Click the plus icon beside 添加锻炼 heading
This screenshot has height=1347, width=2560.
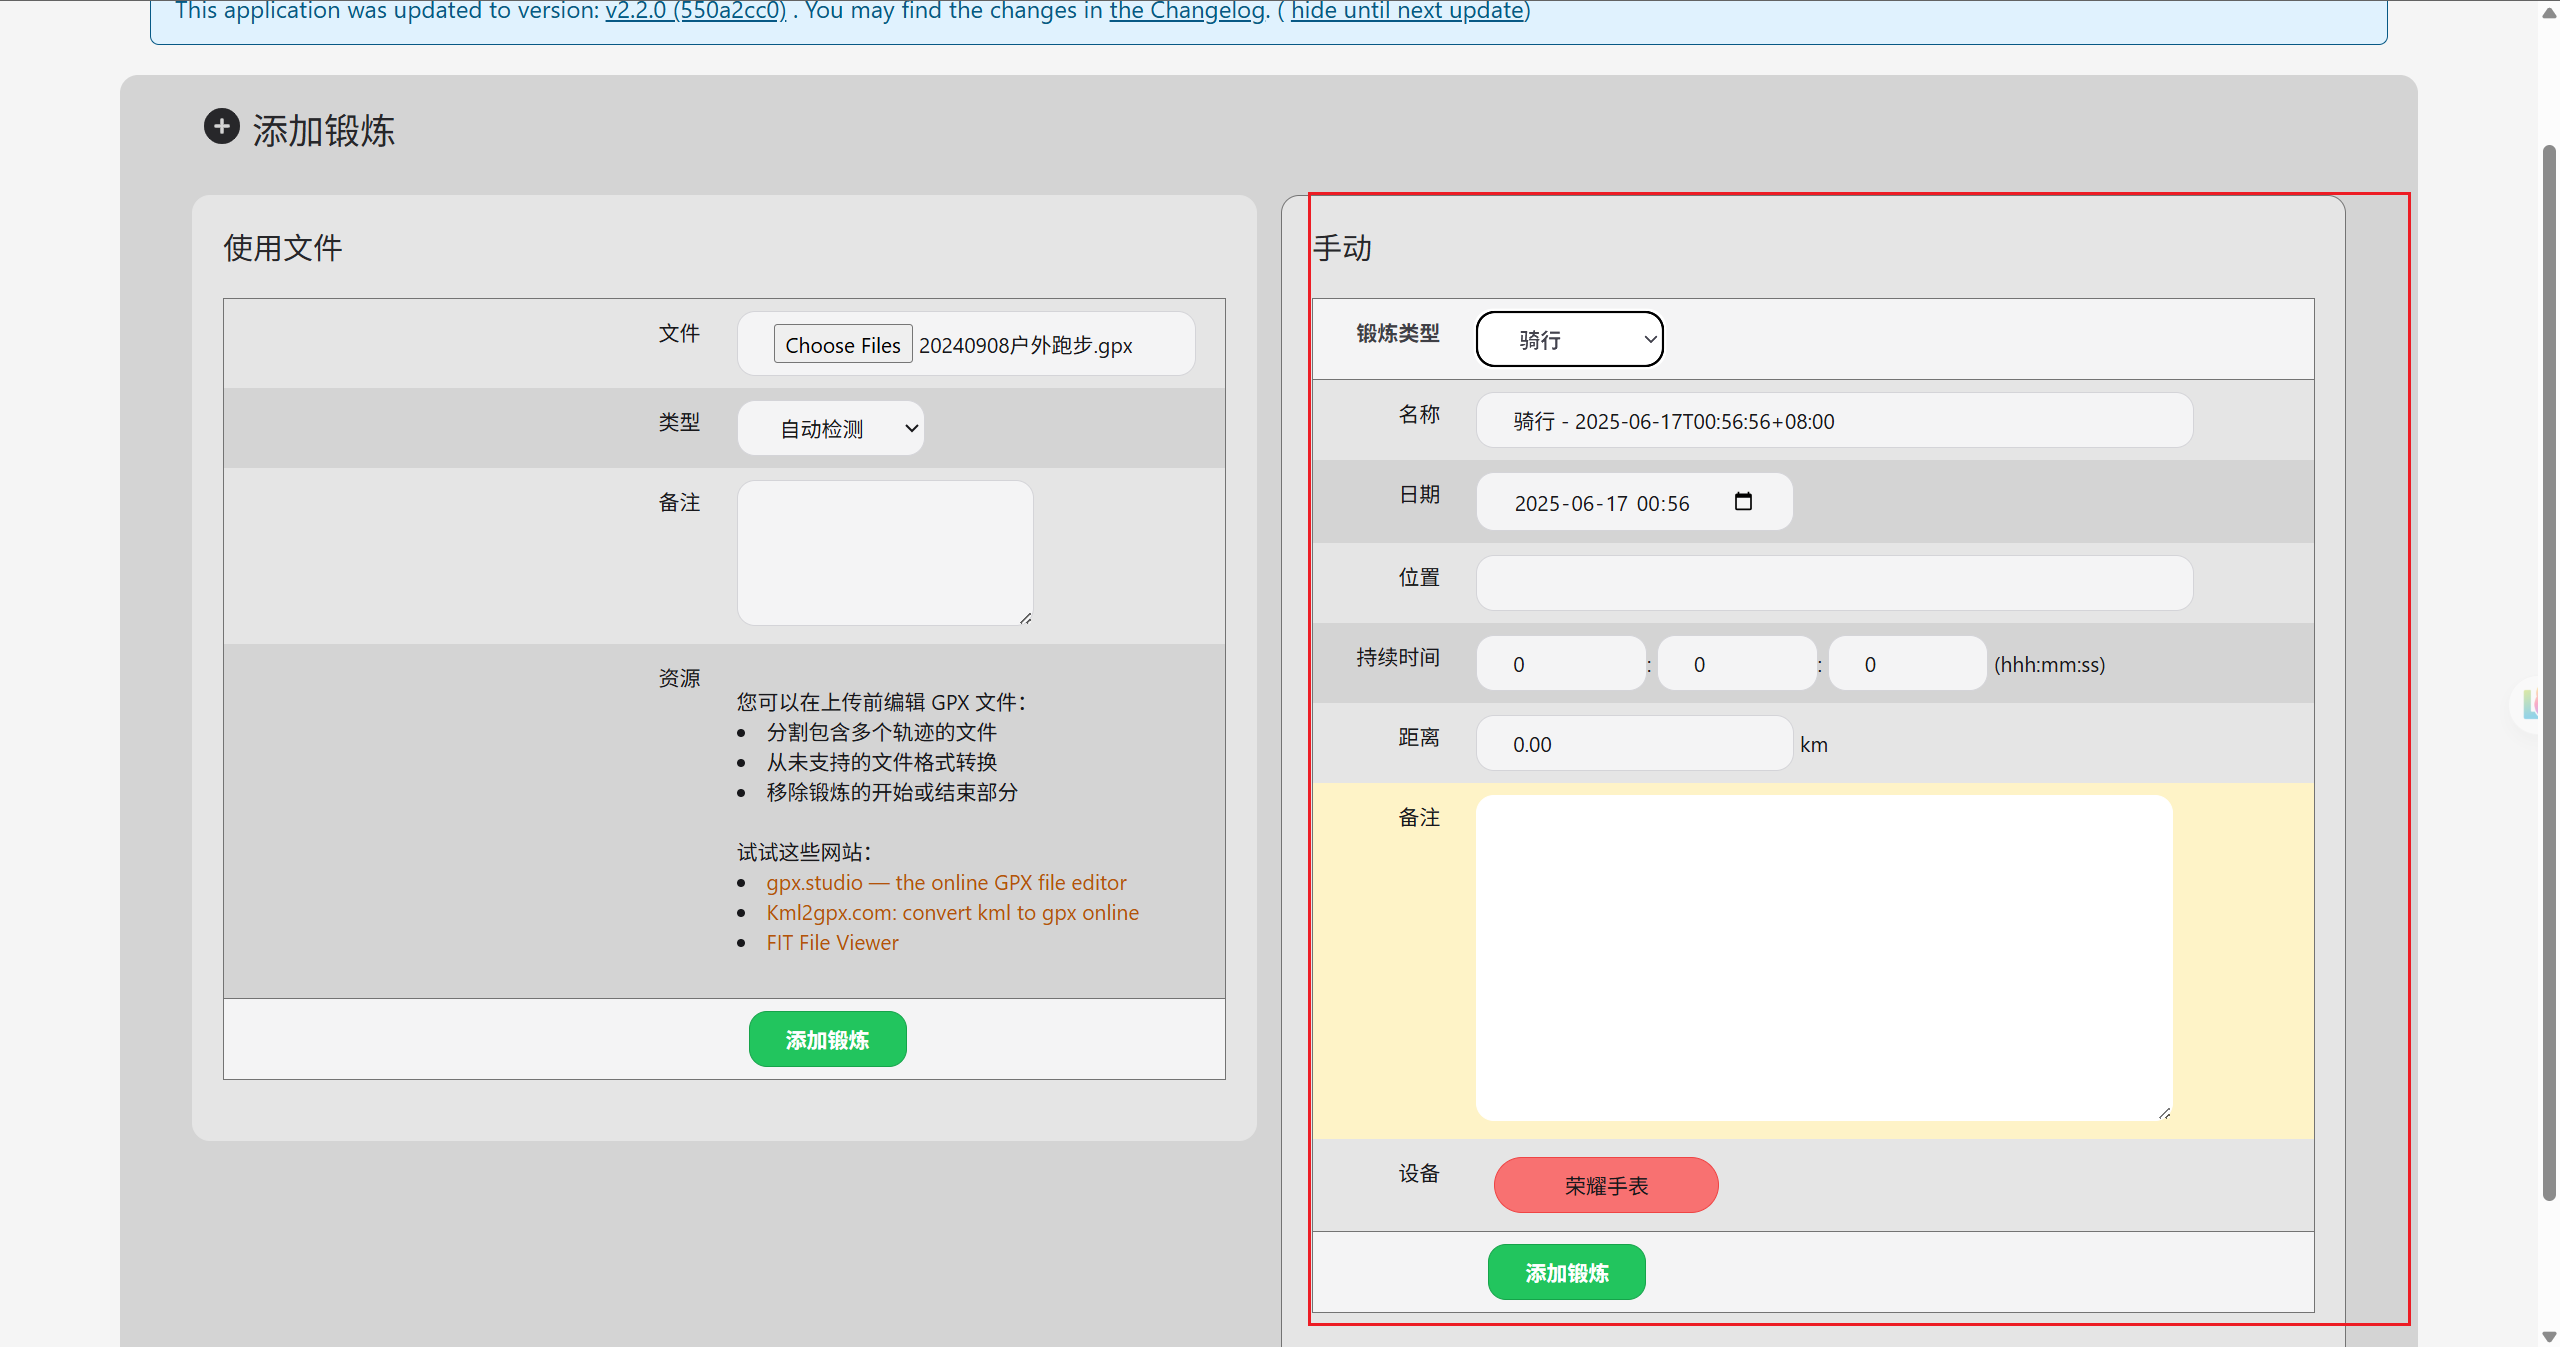(x=222, y=127)
